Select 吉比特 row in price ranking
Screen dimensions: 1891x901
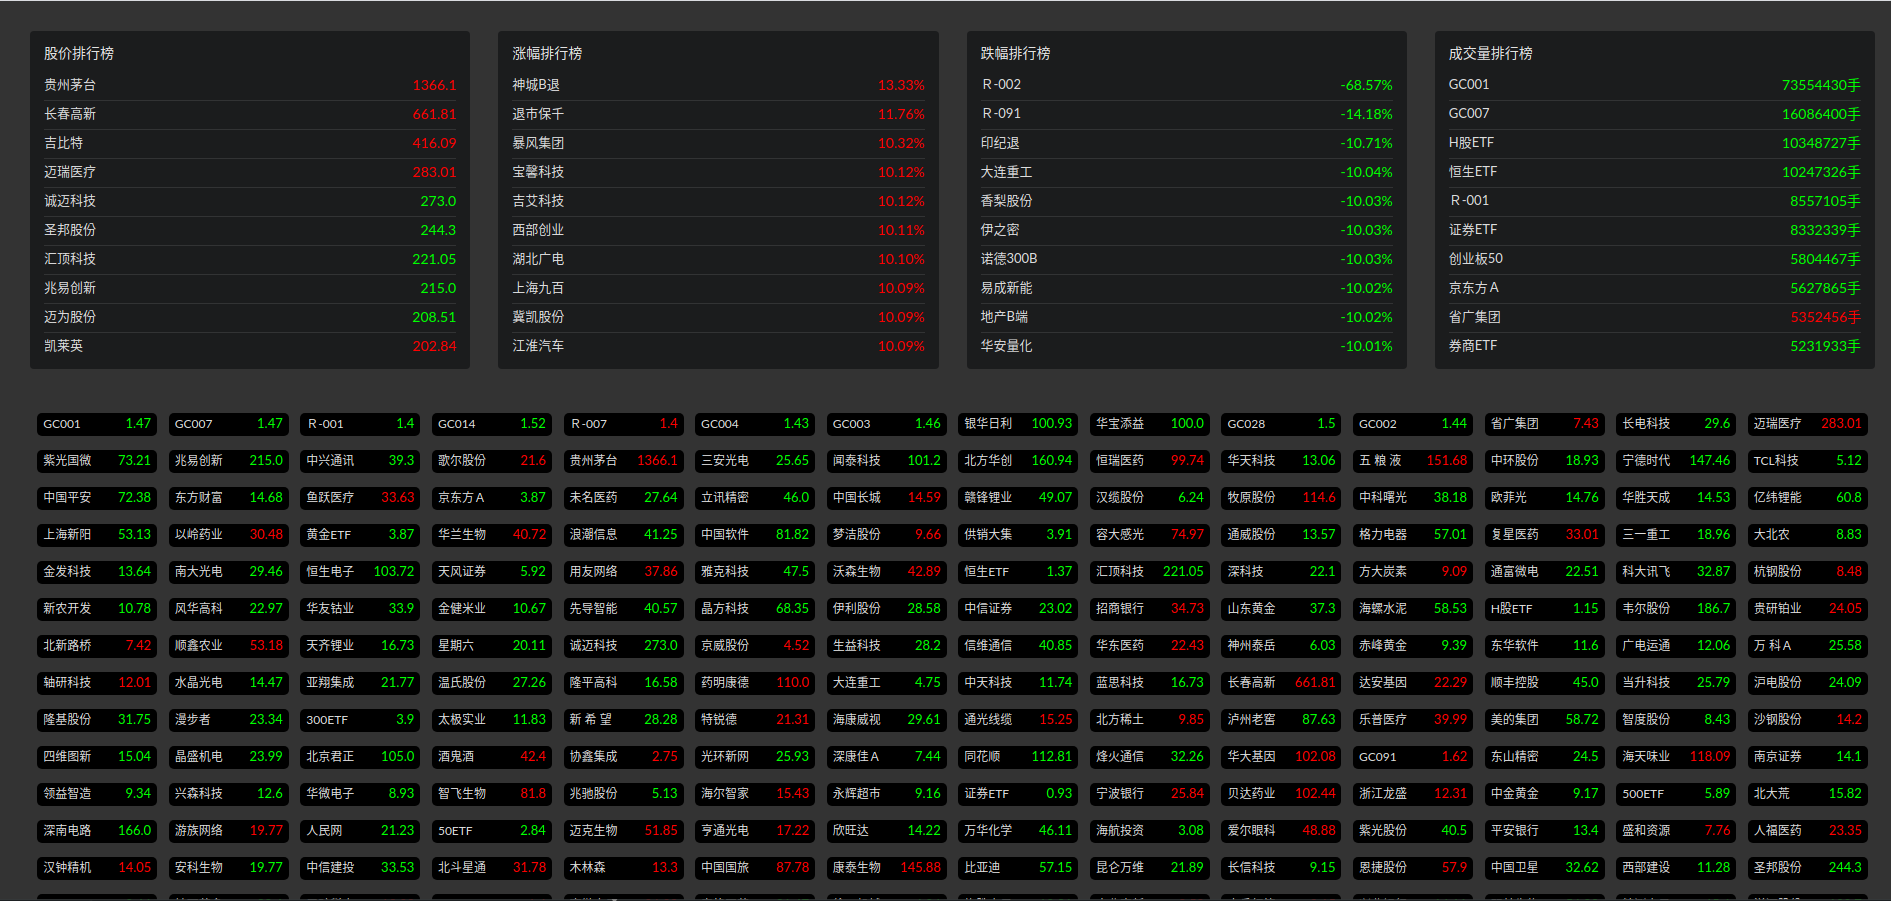[250, 143]
